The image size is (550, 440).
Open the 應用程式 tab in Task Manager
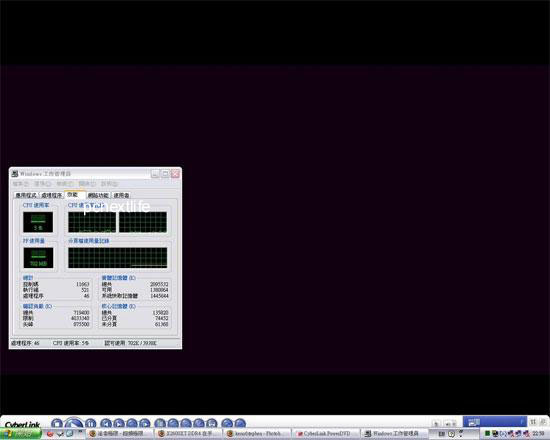click(26, 195)
